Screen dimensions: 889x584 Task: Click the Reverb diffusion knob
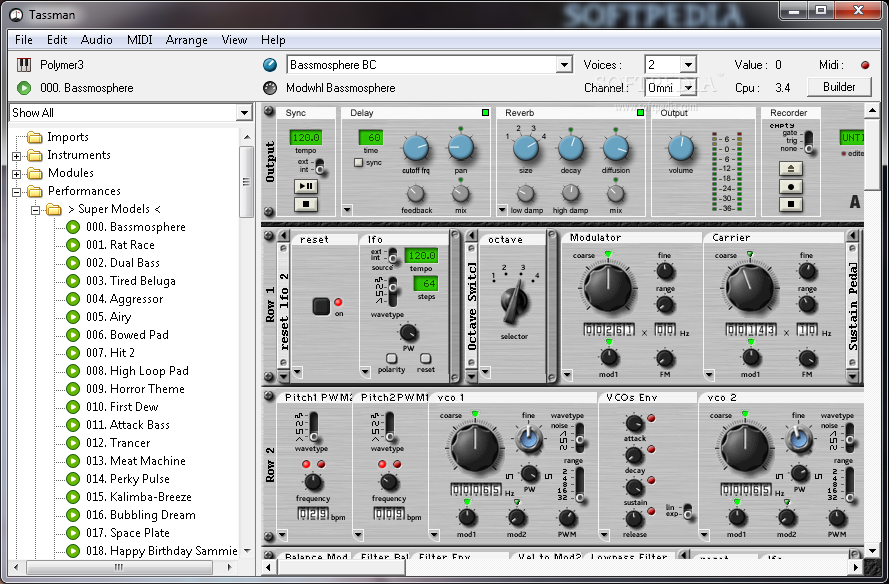click(x=616, y=148)
